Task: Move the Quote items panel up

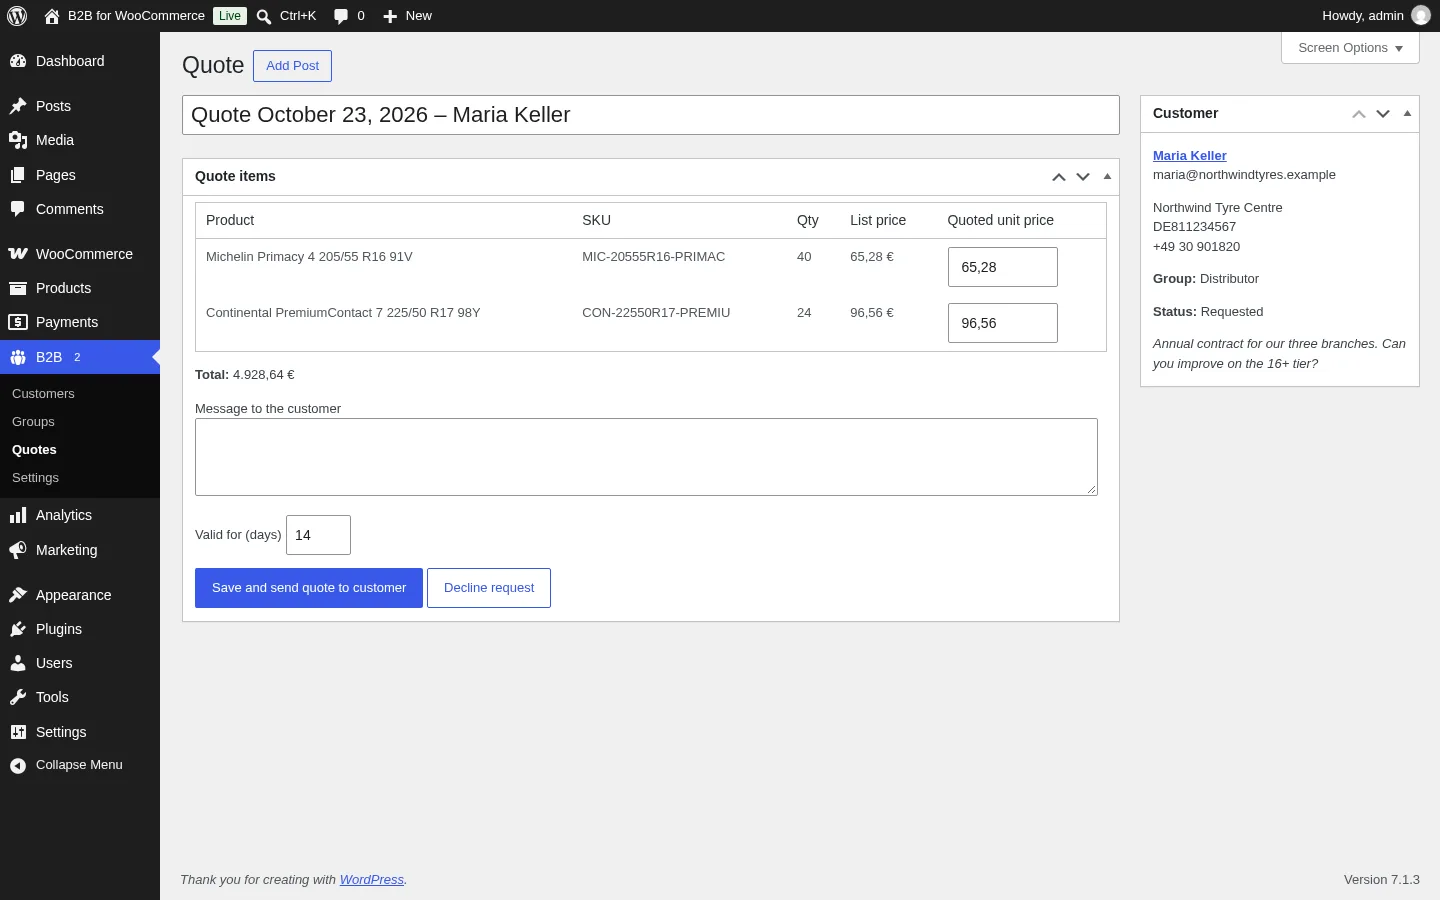Action: tap(1059, 177)
